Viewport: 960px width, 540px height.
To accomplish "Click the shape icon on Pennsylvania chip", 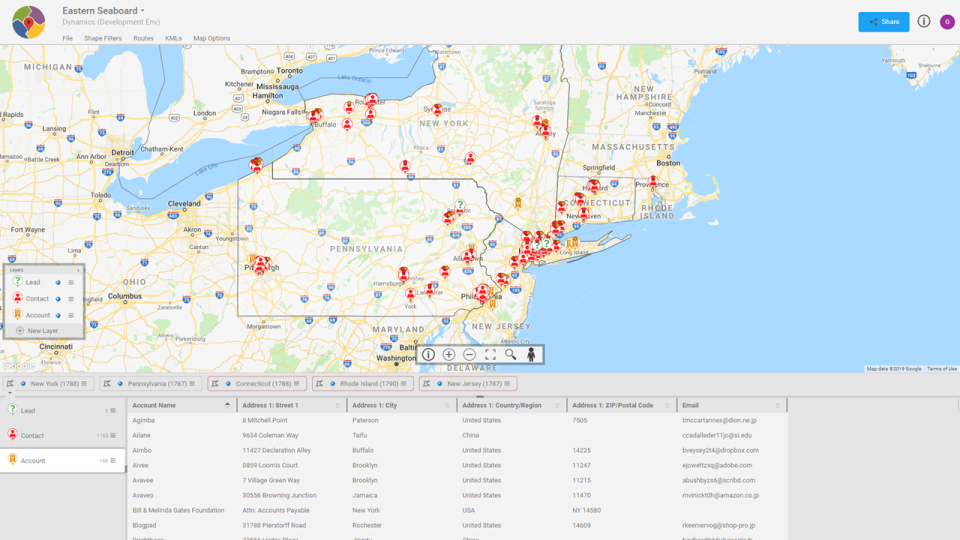I will point(107,384).
